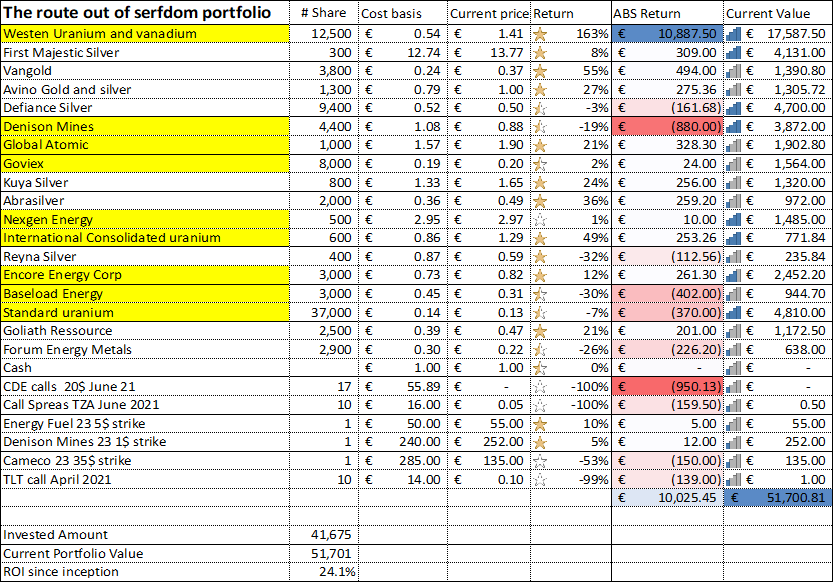Click the 'Return' column header

tap(553, 14)
